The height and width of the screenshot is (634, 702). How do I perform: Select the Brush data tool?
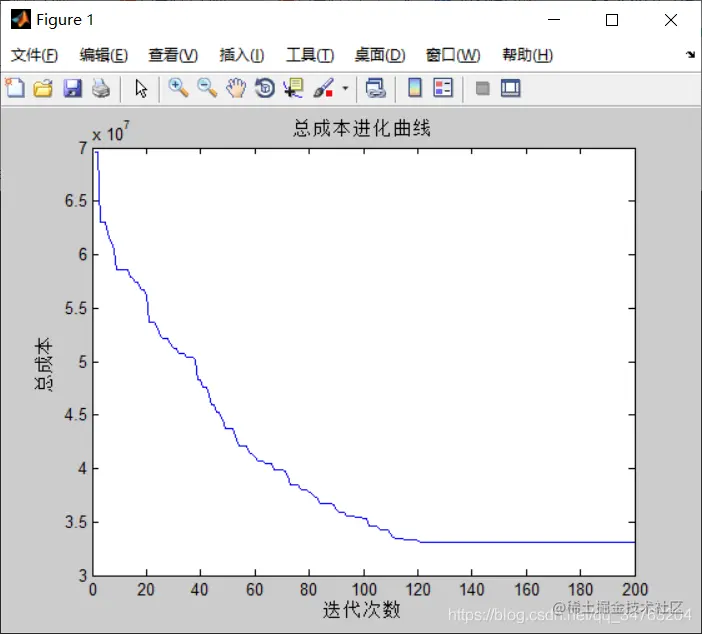pos(323,88)
